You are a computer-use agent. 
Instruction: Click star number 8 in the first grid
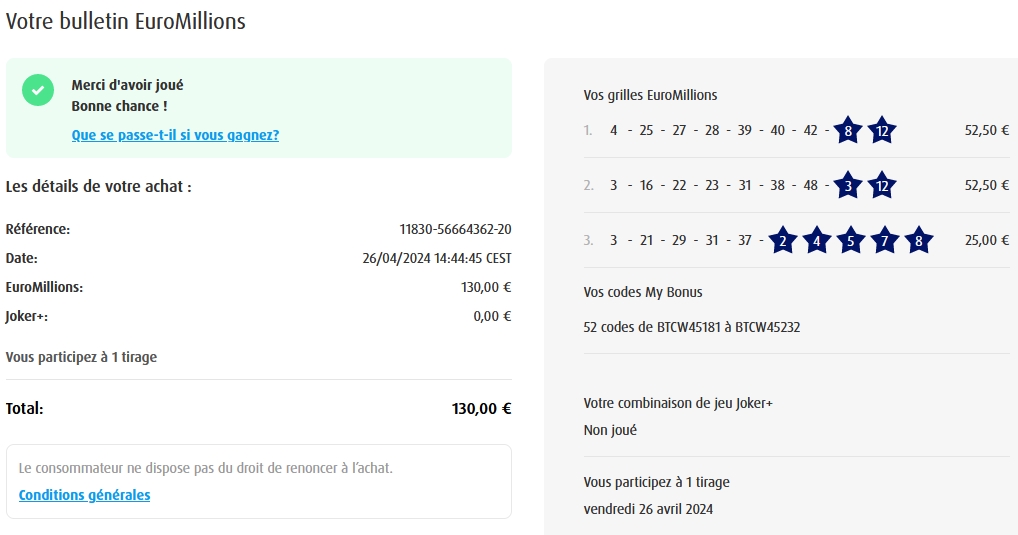pos(848,130)
